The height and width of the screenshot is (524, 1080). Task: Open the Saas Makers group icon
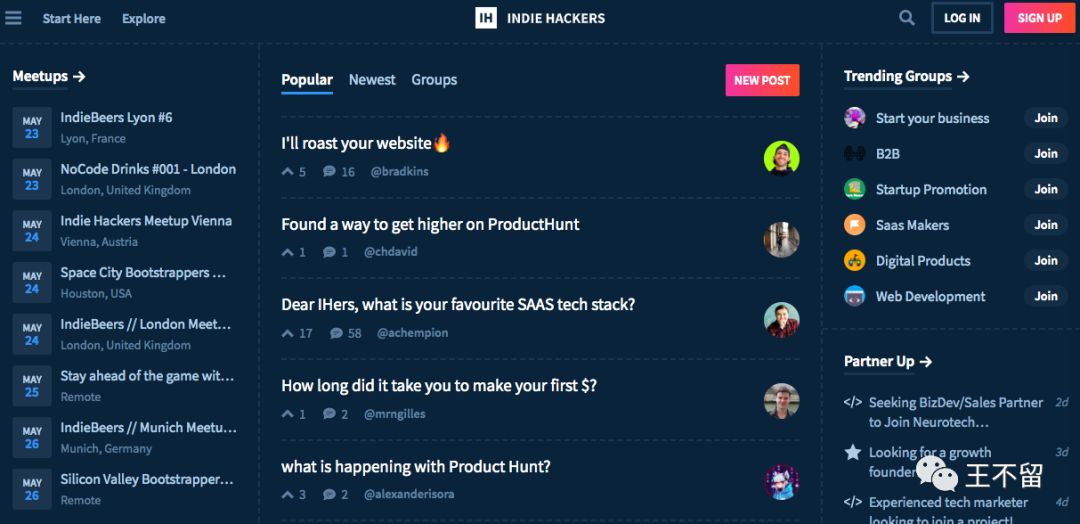click(x=855, y=225)
